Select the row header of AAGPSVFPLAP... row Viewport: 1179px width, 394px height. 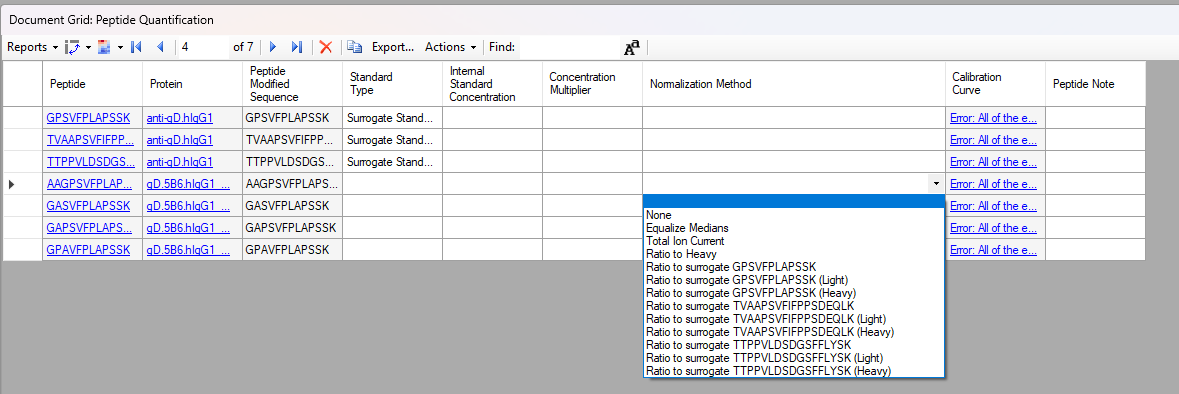click(23, 183)
